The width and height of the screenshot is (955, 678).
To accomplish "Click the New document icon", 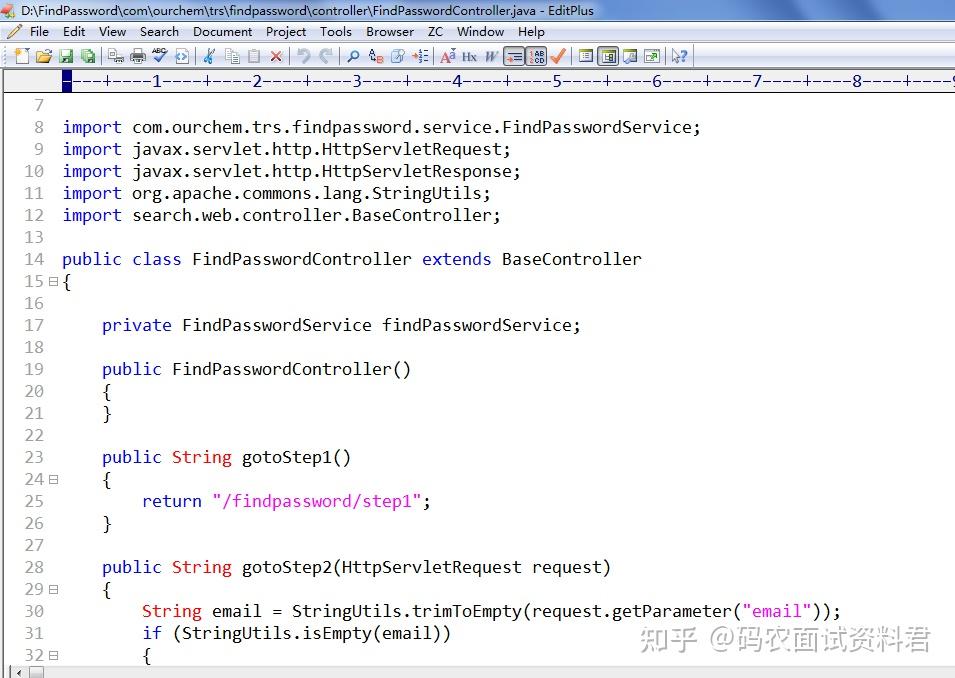I will pyautogui.click(x=22, y=56).
